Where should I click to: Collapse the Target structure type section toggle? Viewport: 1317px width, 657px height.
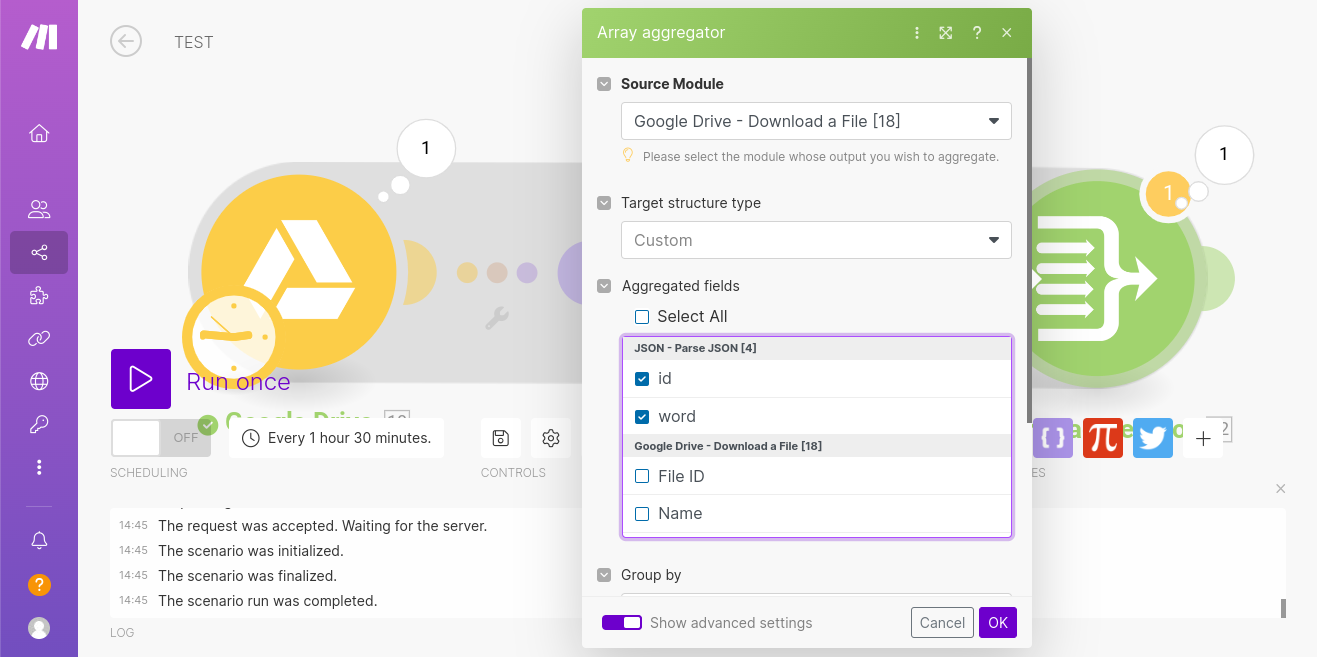click(604, 203)
